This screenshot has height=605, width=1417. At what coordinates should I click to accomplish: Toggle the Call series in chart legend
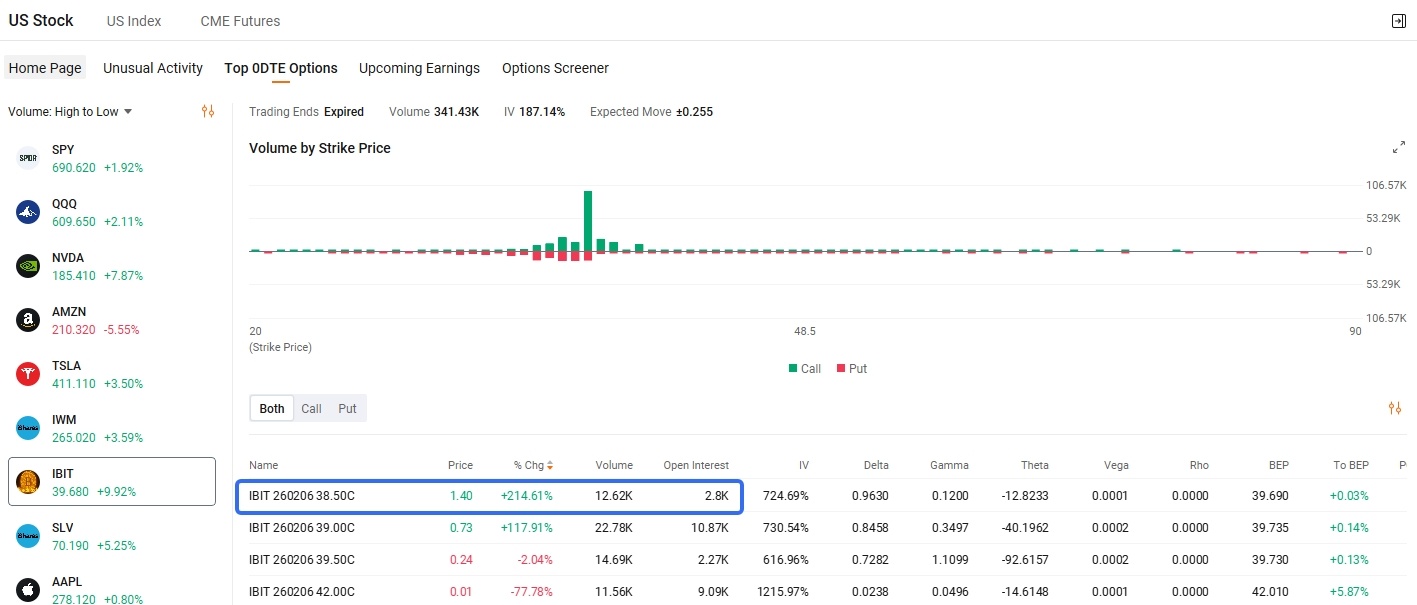pos(805,369)
